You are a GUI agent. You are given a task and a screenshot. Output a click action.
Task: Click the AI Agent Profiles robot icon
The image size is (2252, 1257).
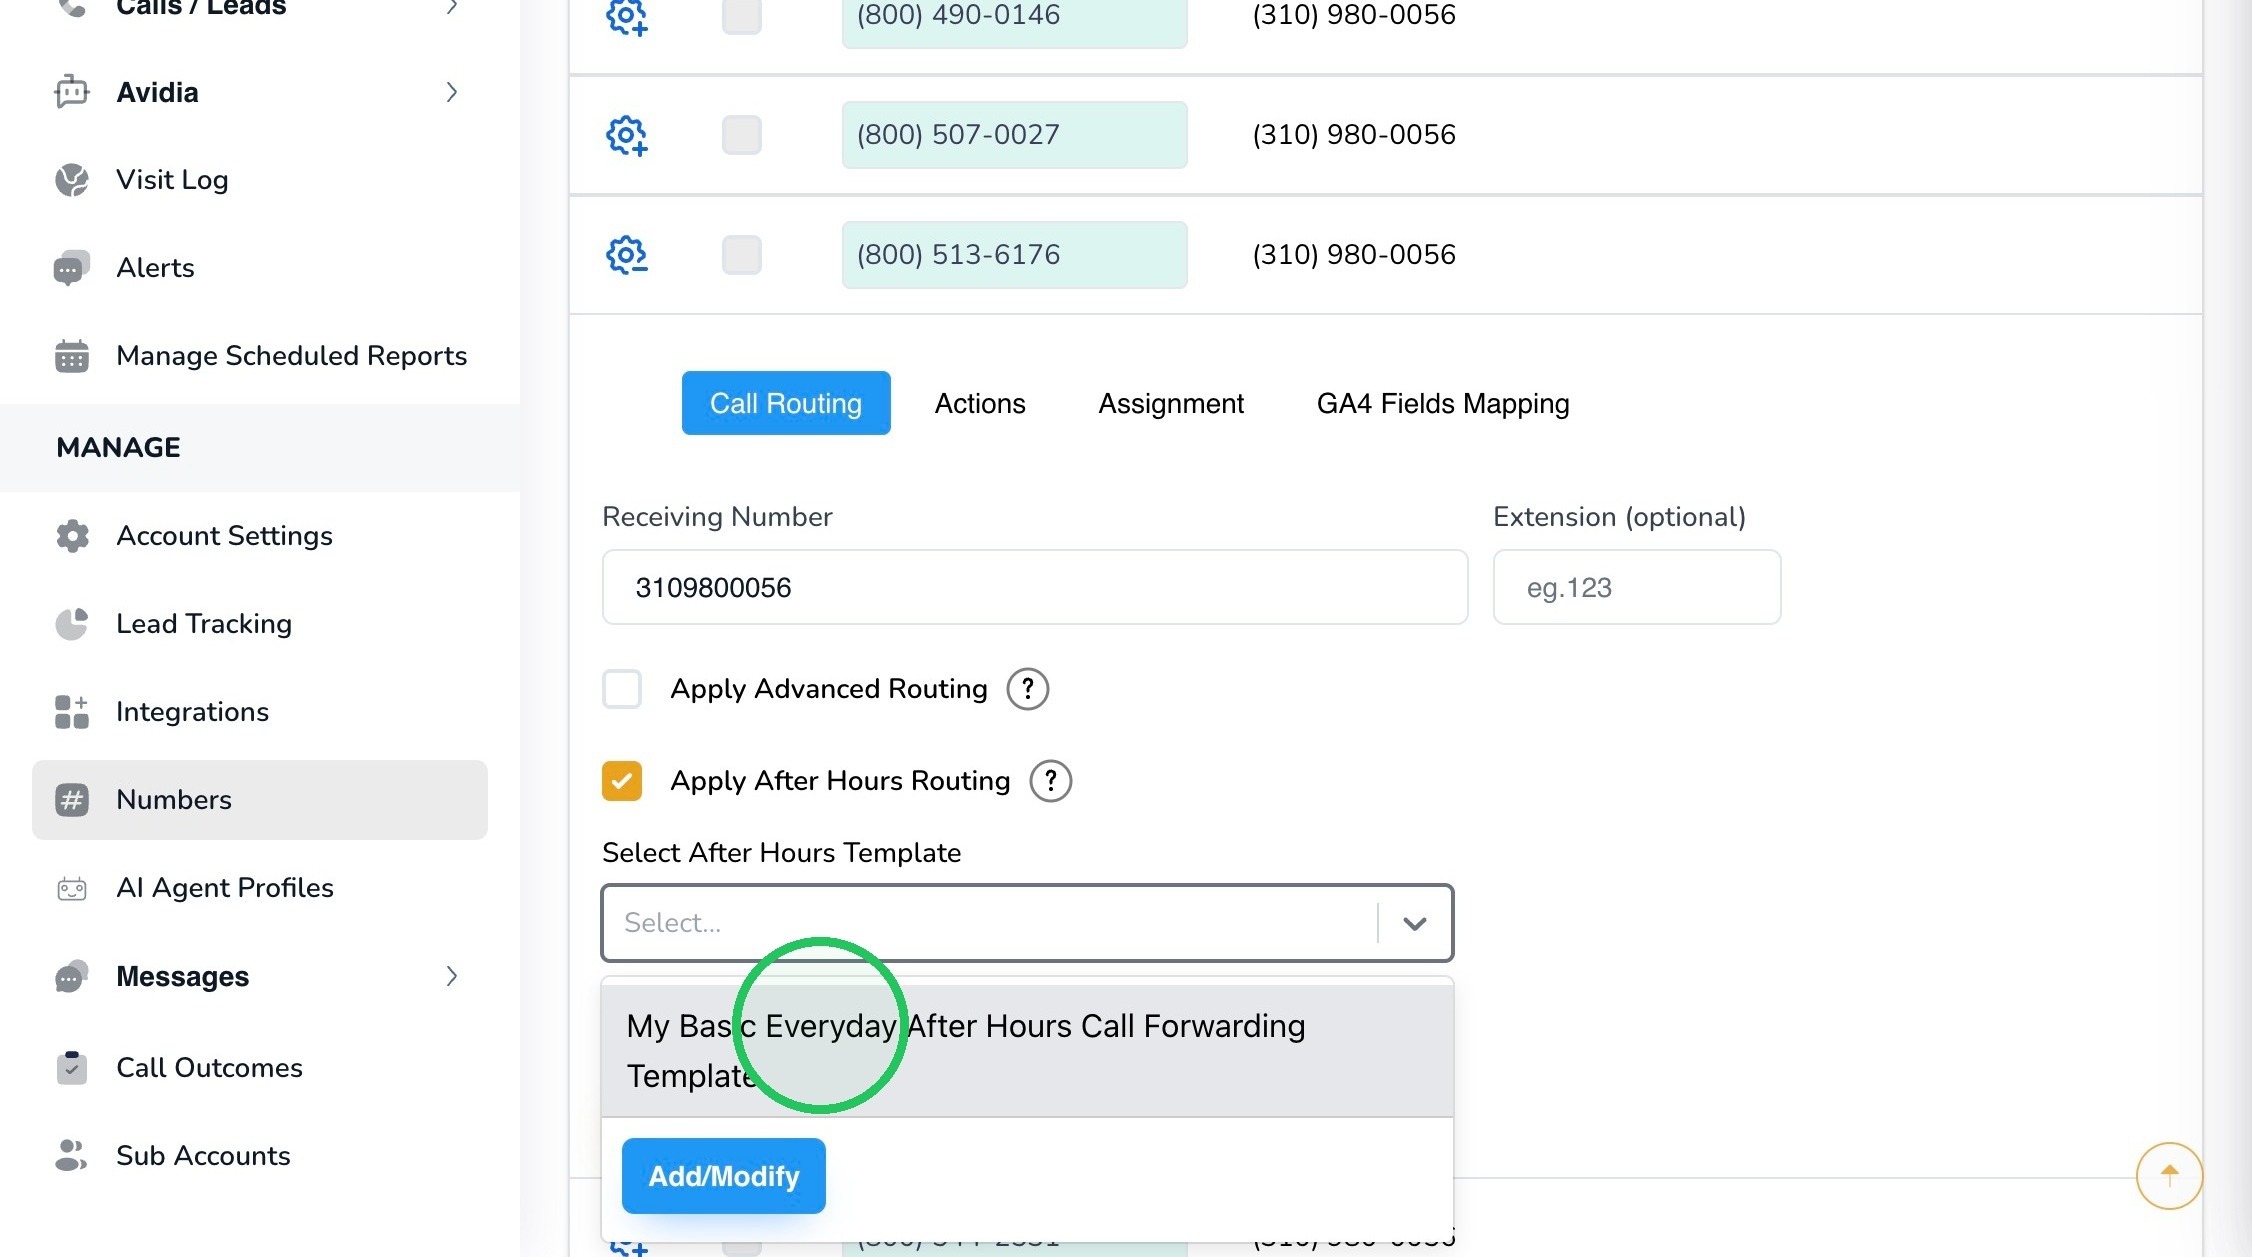click(x=72, y=888)
